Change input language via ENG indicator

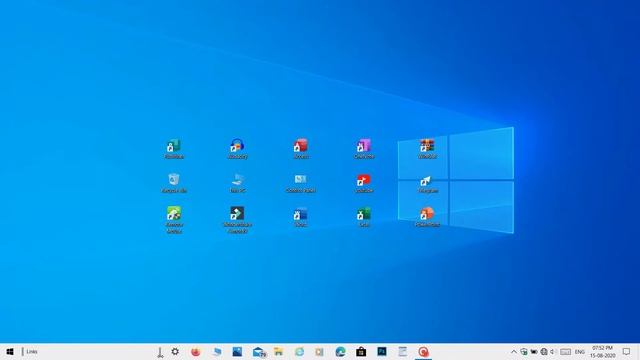(x=580, y=352)
